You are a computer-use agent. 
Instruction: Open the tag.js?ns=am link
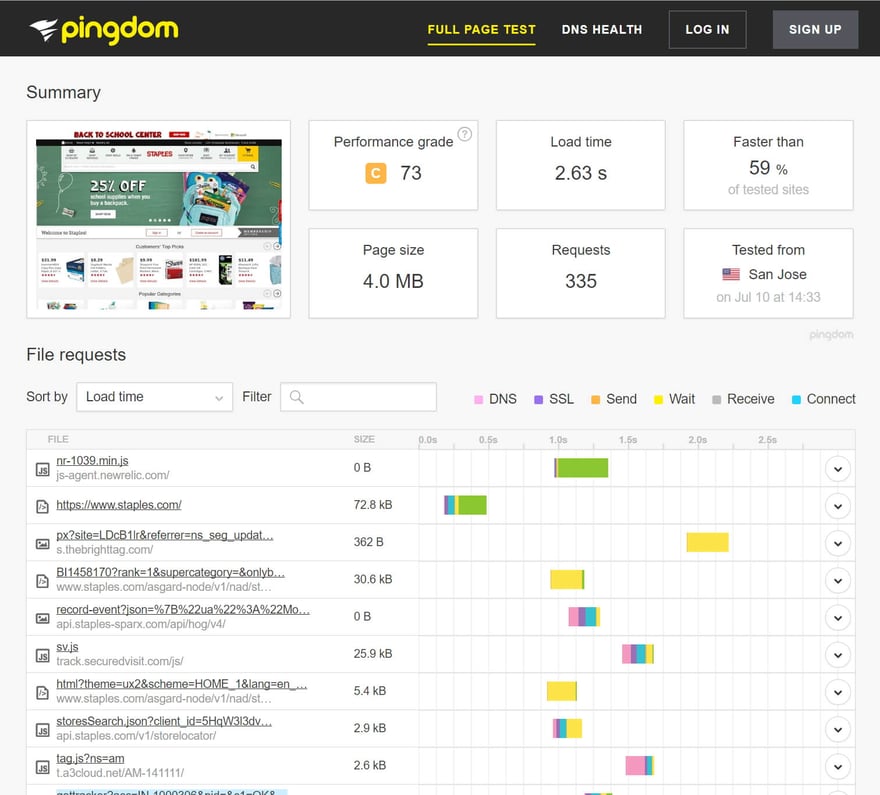tap(90, 759)
